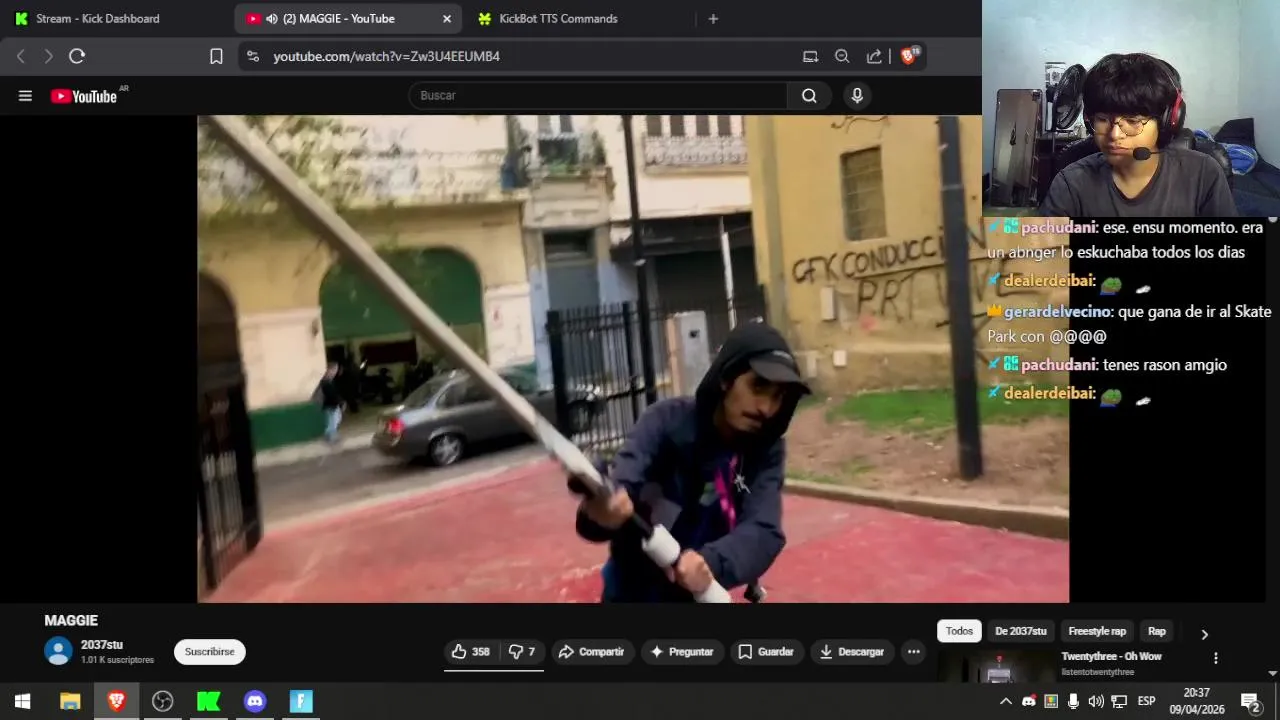Click the Descargar download button
The image size is (1280, 720).
point(852,652)
